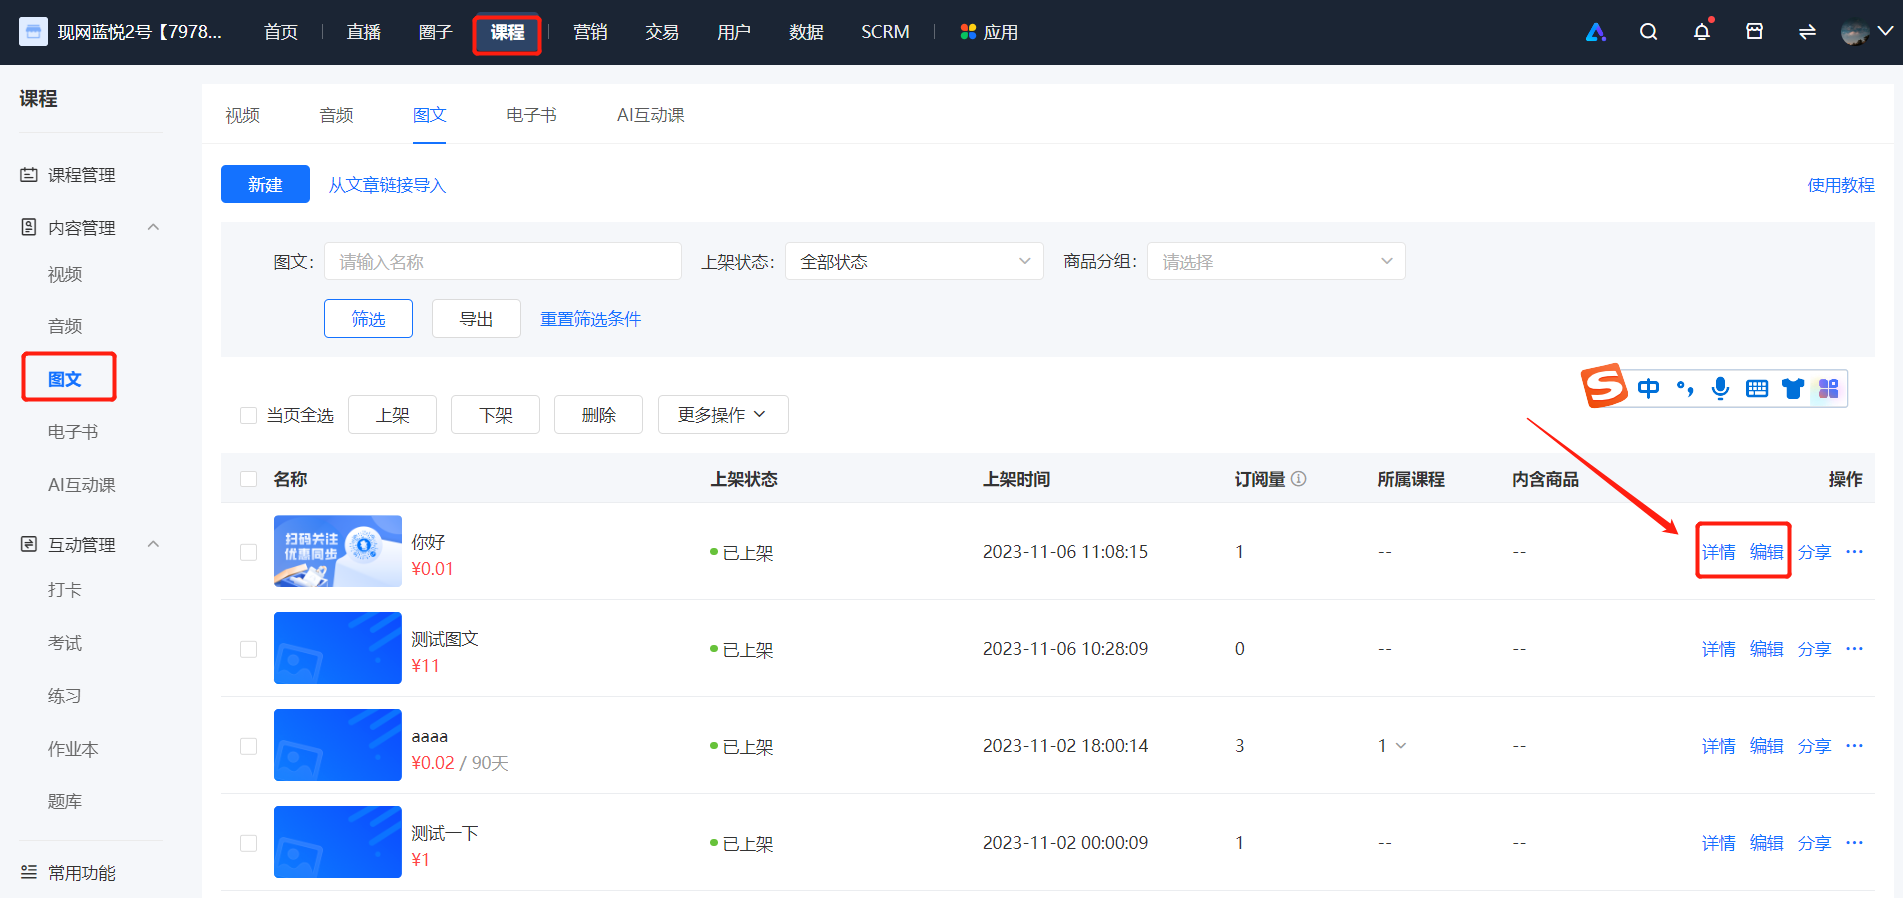Click in the 图文 name search field
The image size is (1903, 898).
tap(503, 261)
